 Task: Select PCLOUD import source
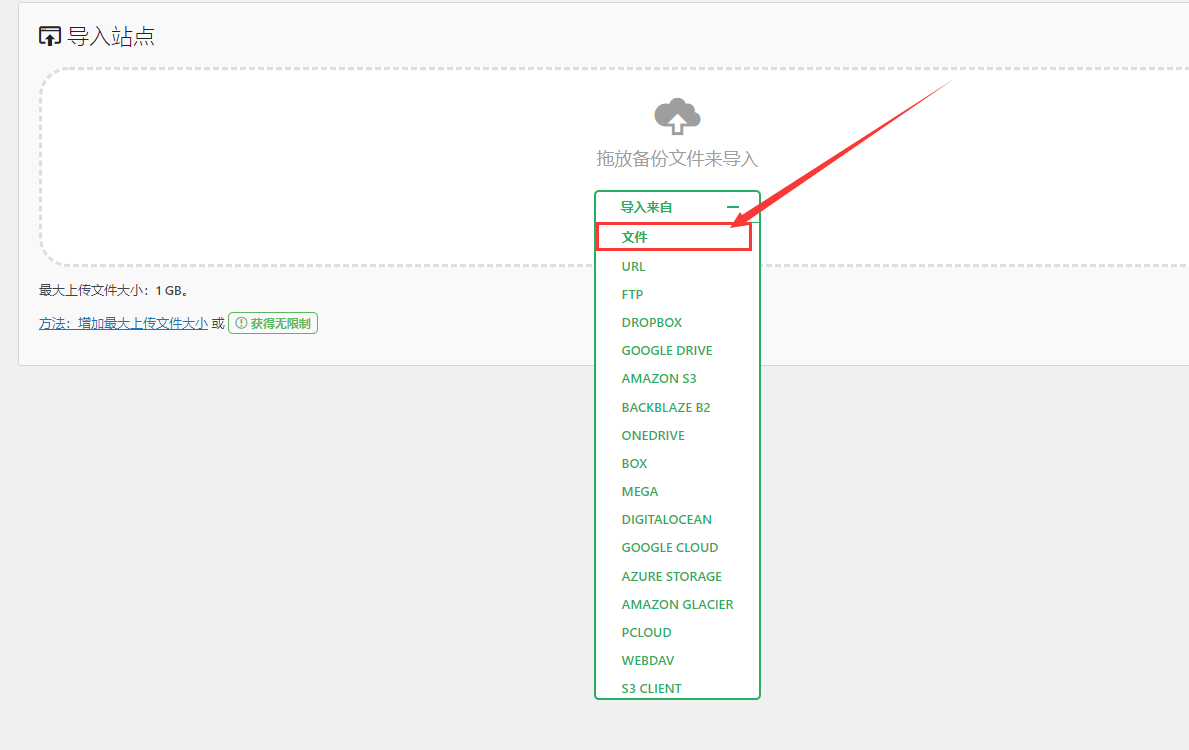tap(646, 632)
